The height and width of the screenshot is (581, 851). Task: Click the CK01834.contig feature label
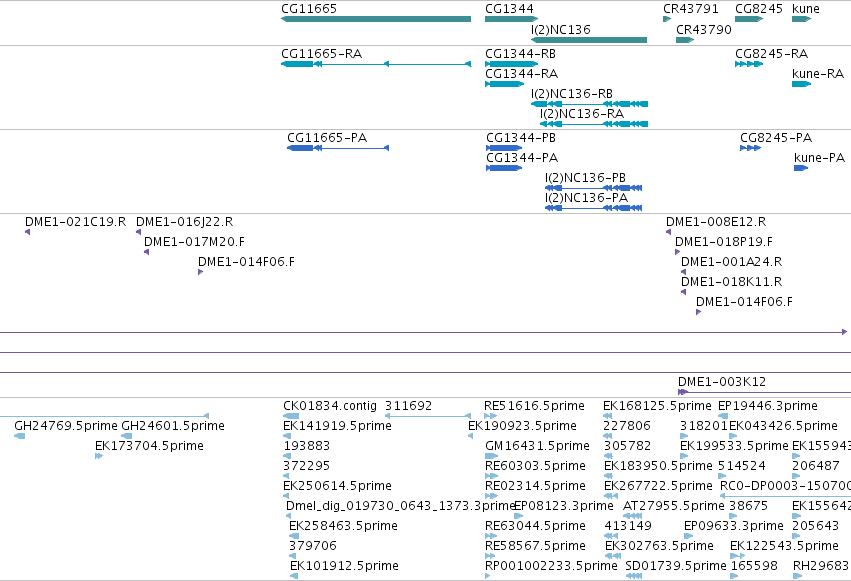pyautogui.click(x=329, y=406)
